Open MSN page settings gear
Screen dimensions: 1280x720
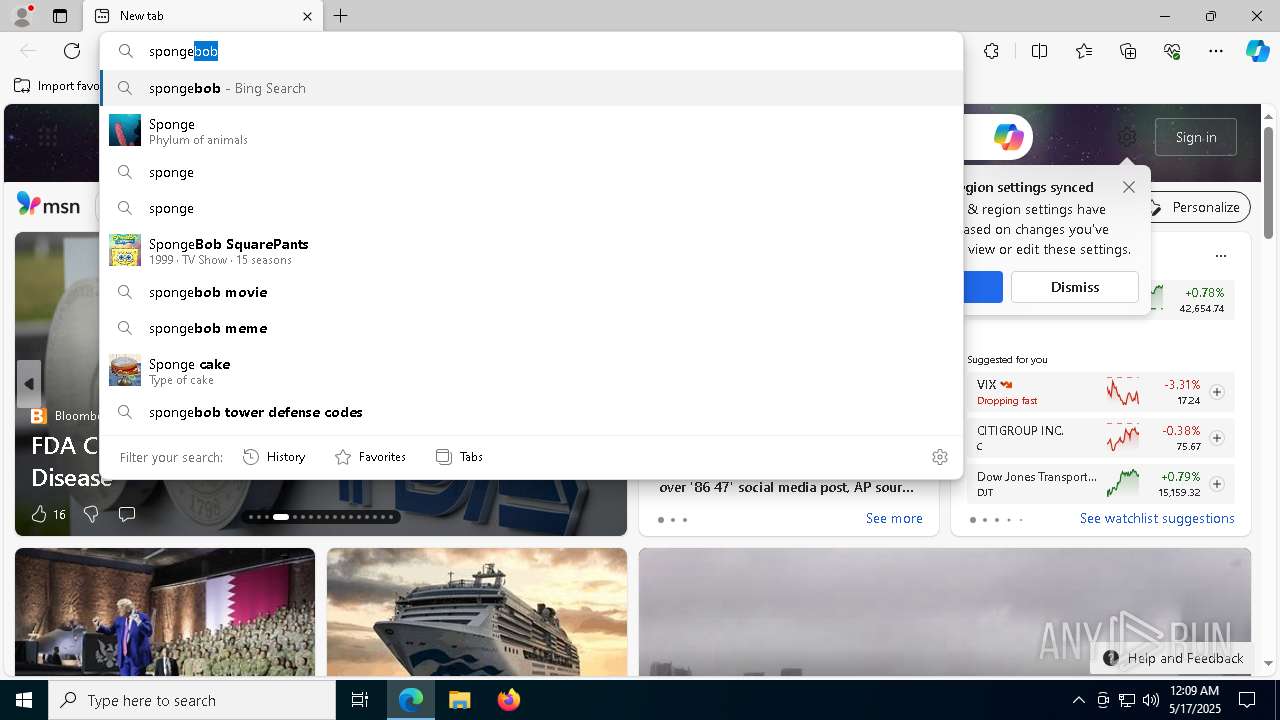[x=1127, y=137]
